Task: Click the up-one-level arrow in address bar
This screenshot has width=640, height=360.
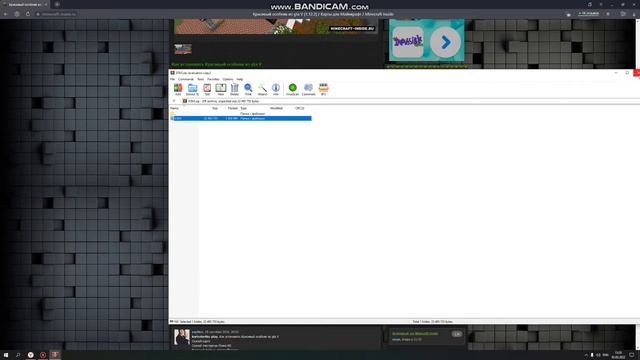Action: (174, 101)
